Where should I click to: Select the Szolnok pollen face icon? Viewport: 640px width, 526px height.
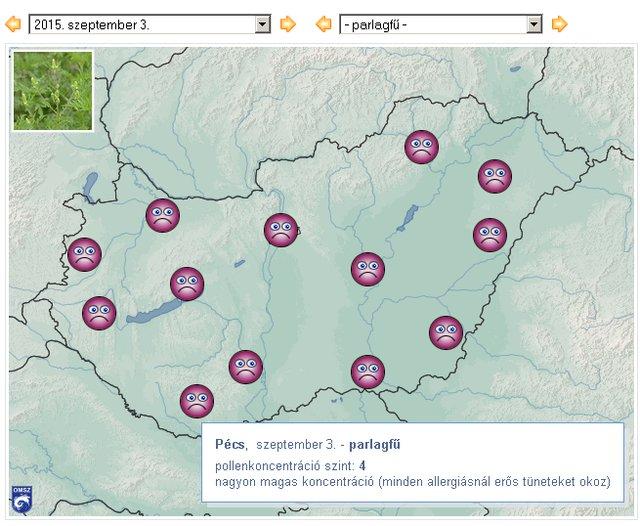click(368, 269)
